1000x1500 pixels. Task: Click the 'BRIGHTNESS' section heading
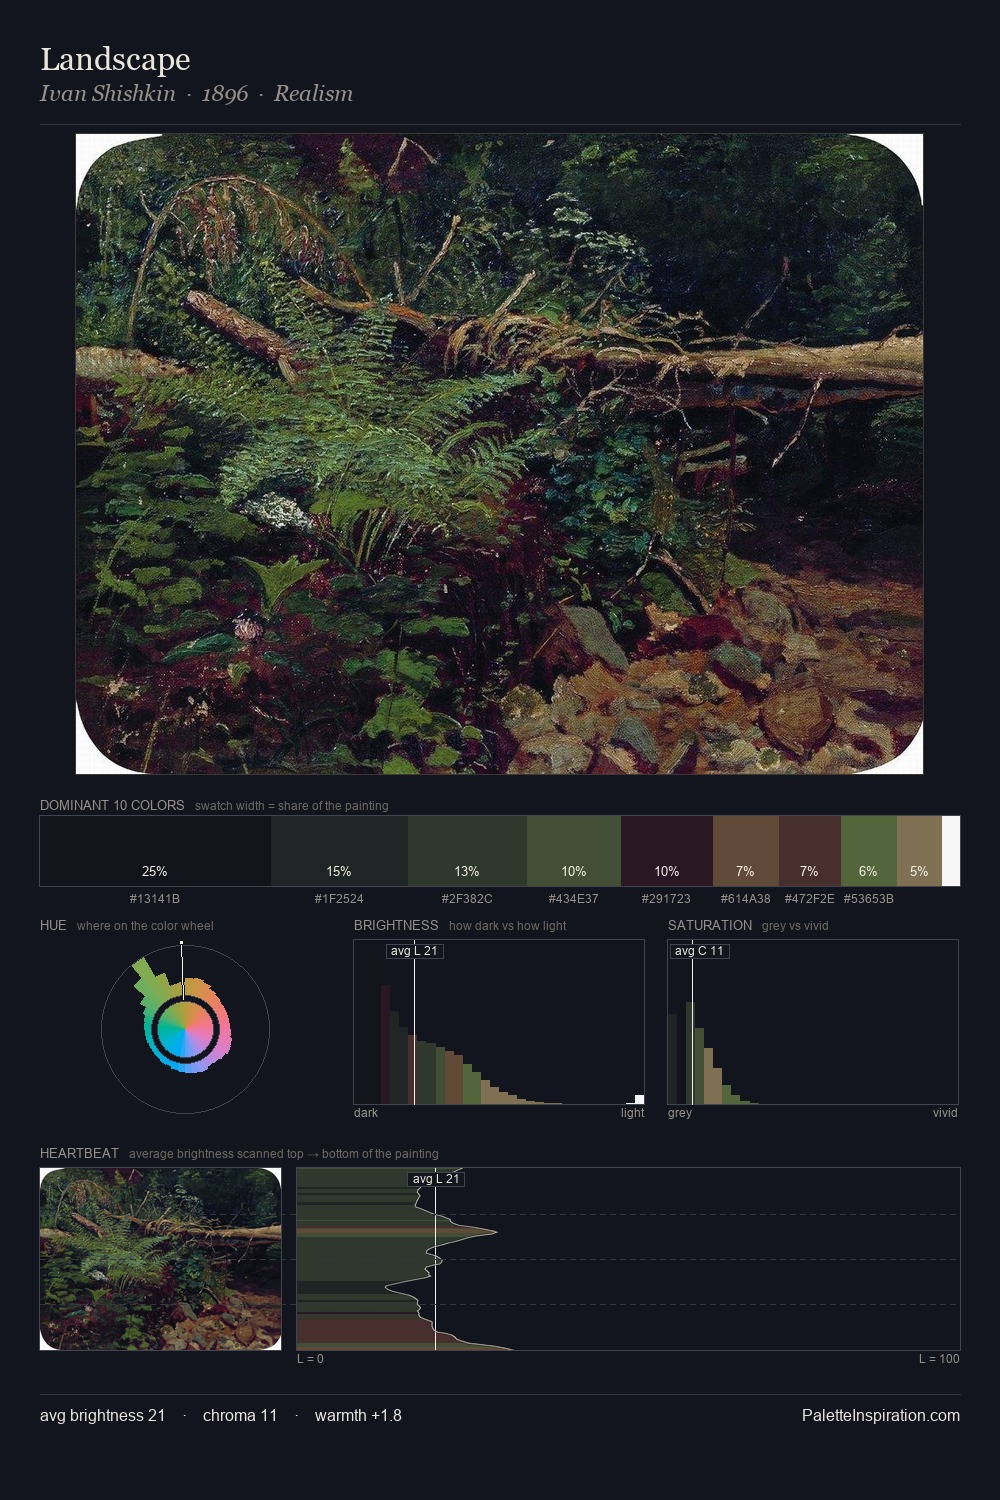tap(396, 925)
